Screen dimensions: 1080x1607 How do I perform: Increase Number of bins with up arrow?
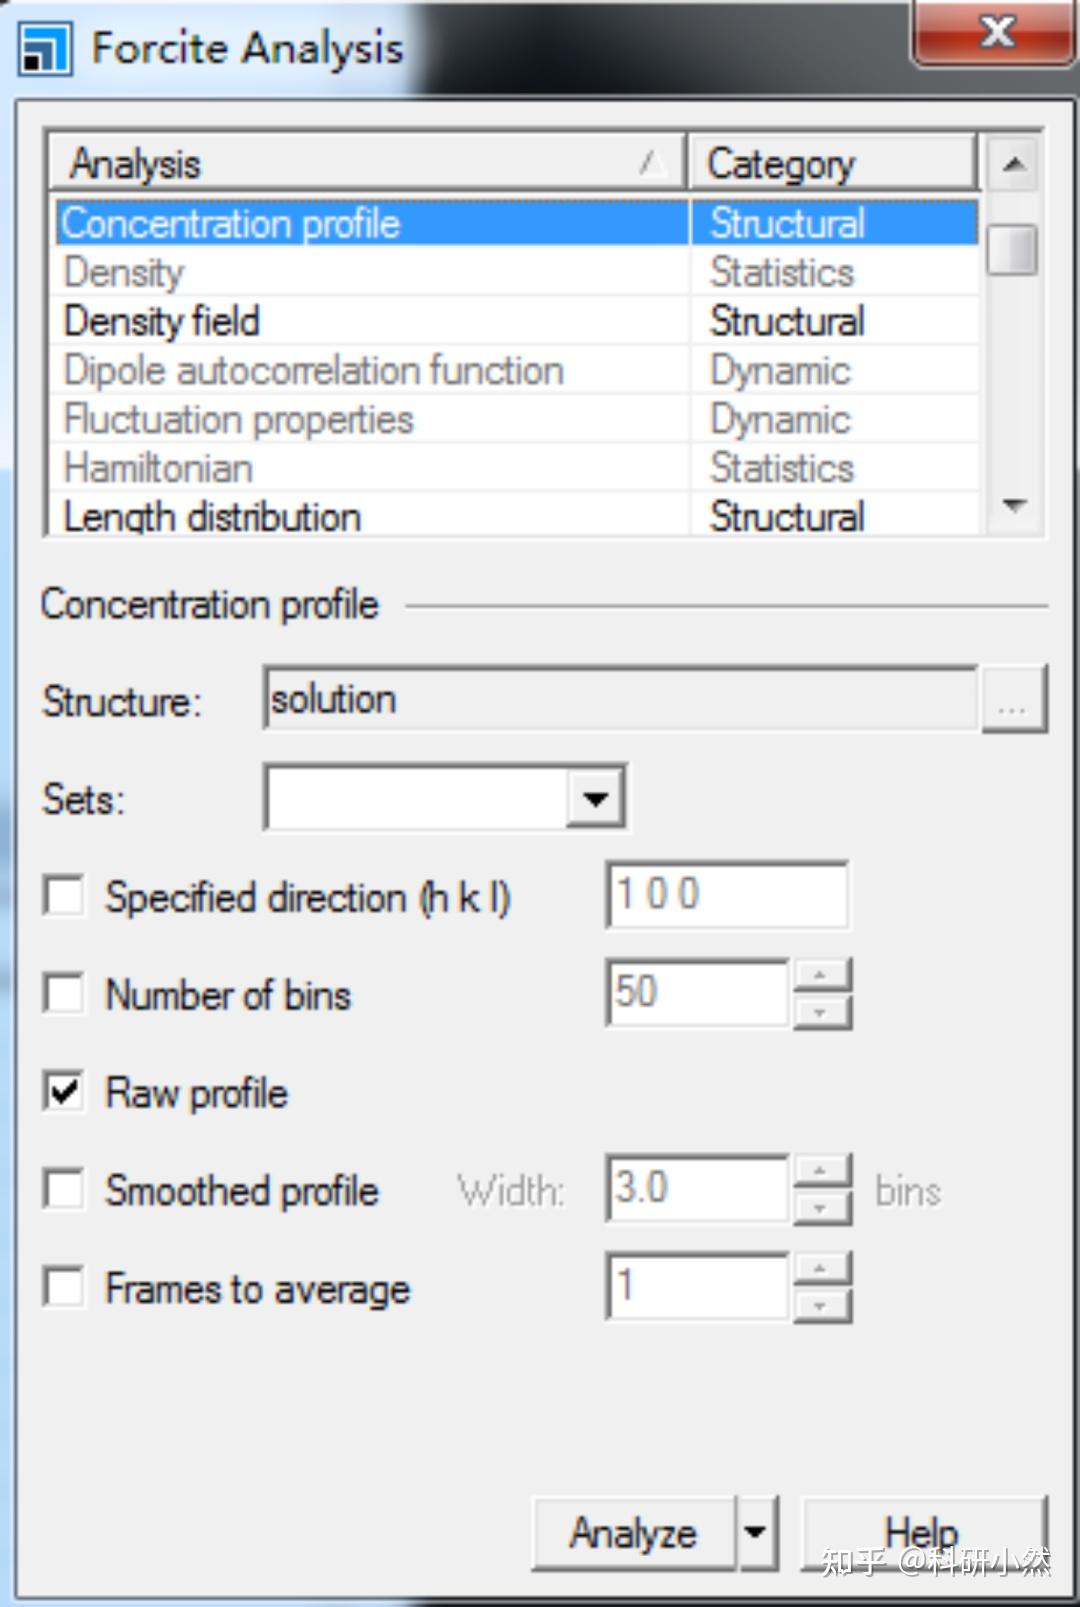(821, 975)
